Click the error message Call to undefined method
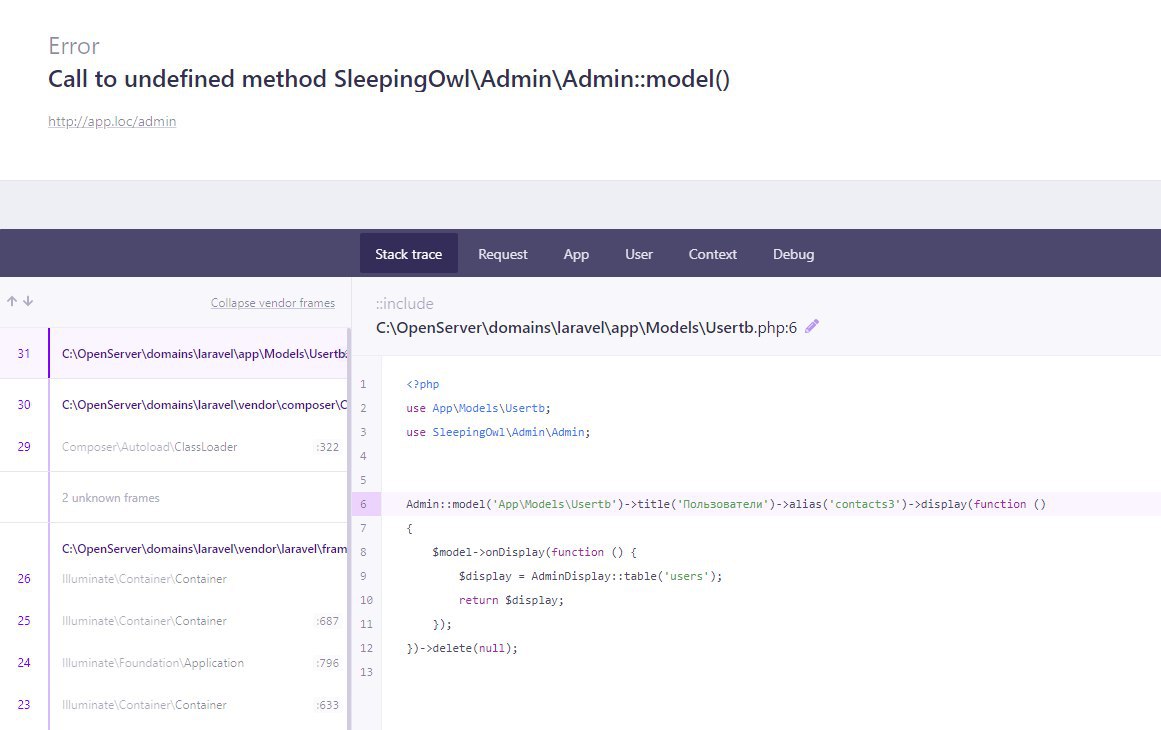 click(x=389, y=78)
